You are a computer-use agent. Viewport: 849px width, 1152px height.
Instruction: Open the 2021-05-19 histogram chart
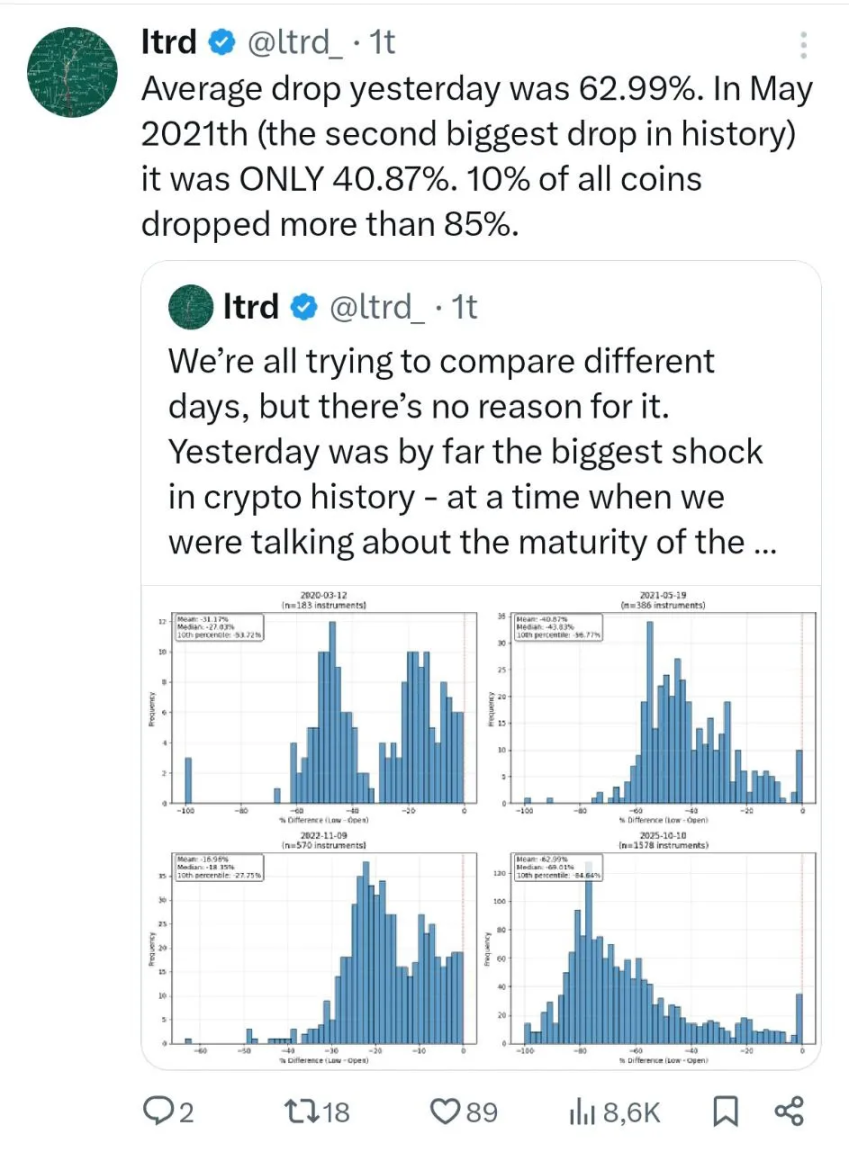tap(660, 712)
